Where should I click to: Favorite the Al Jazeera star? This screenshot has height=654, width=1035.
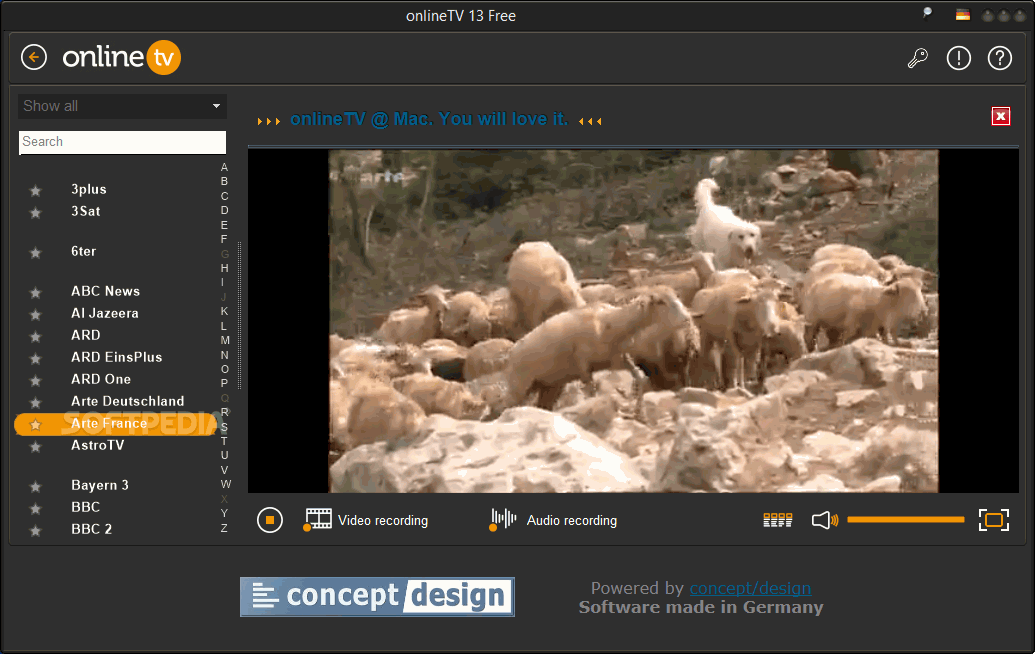click(x=36, y=315)
